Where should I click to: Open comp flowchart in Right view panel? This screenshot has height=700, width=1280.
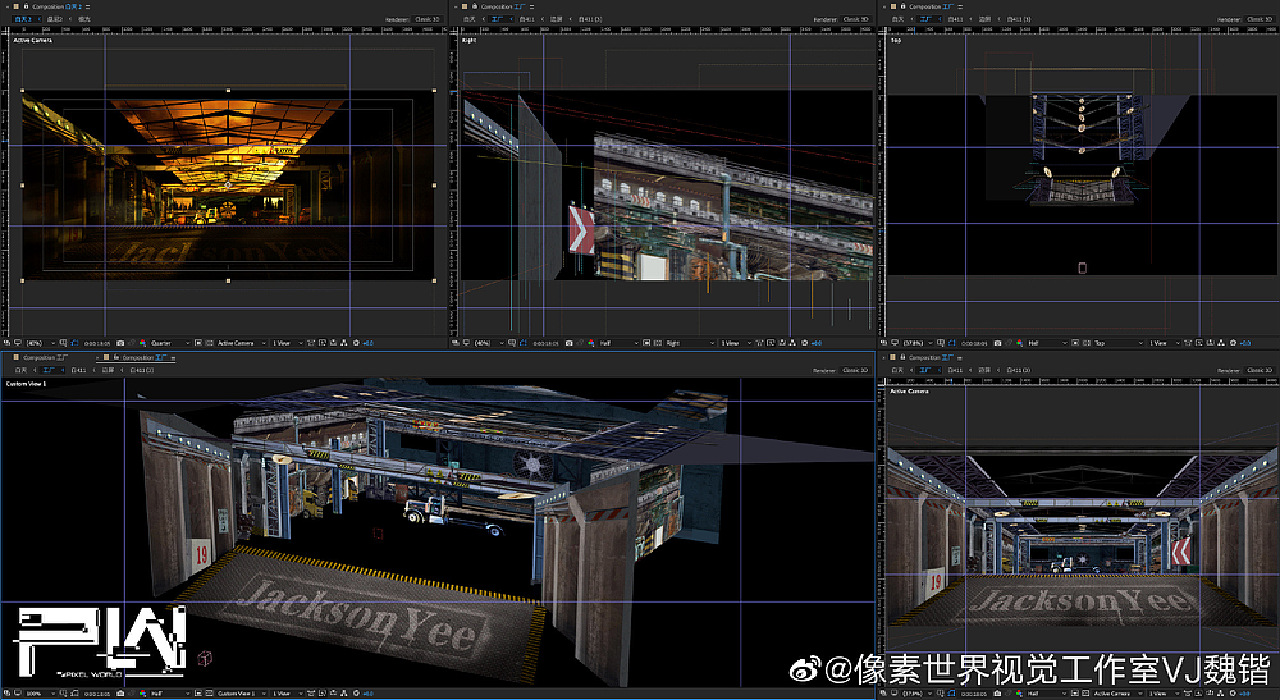click(792, 343)
